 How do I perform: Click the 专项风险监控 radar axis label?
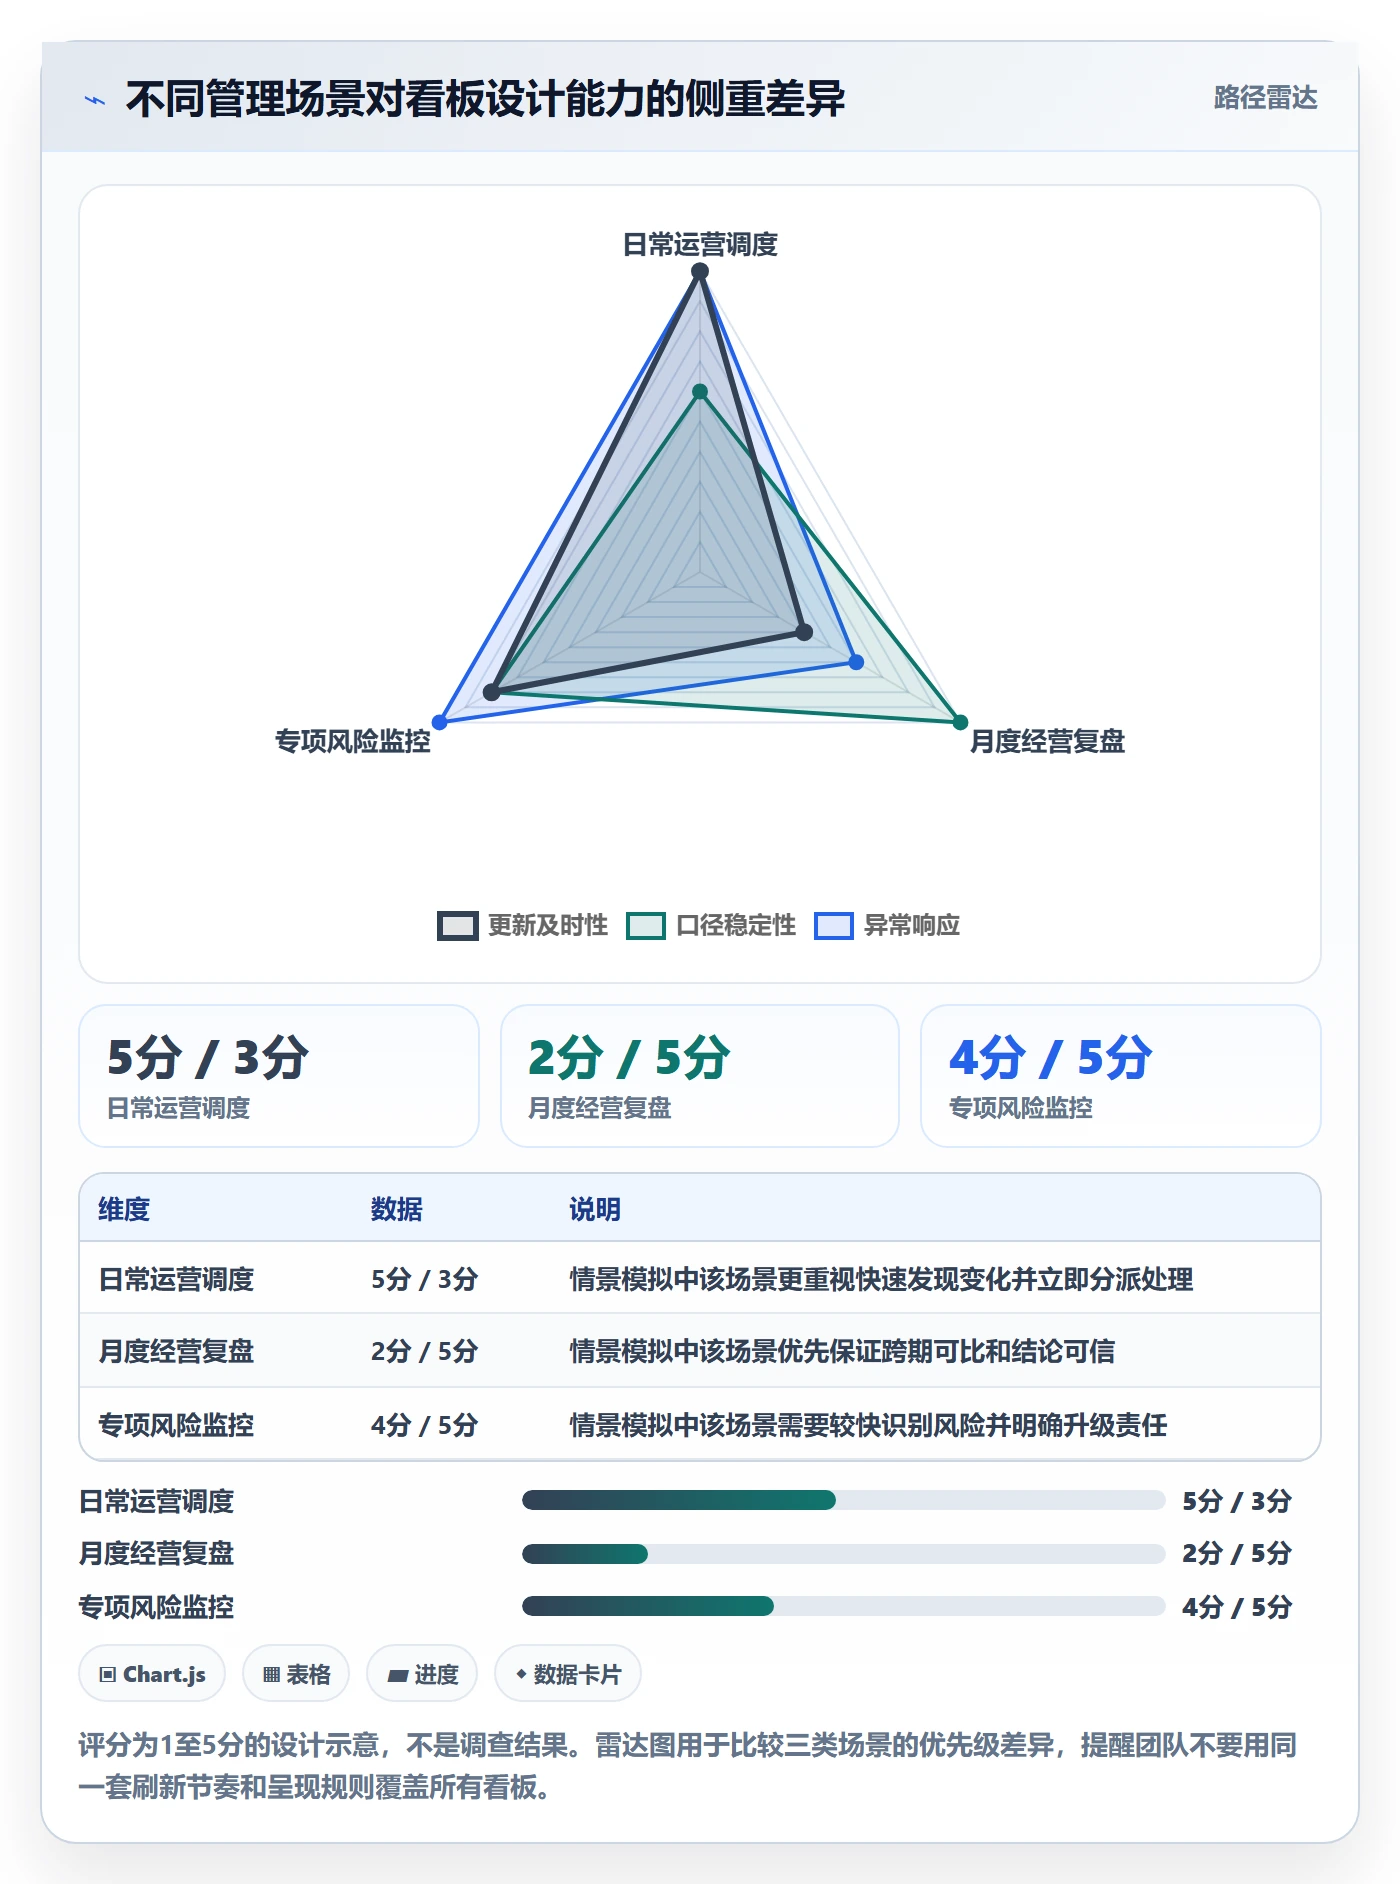tap(353, 741)
